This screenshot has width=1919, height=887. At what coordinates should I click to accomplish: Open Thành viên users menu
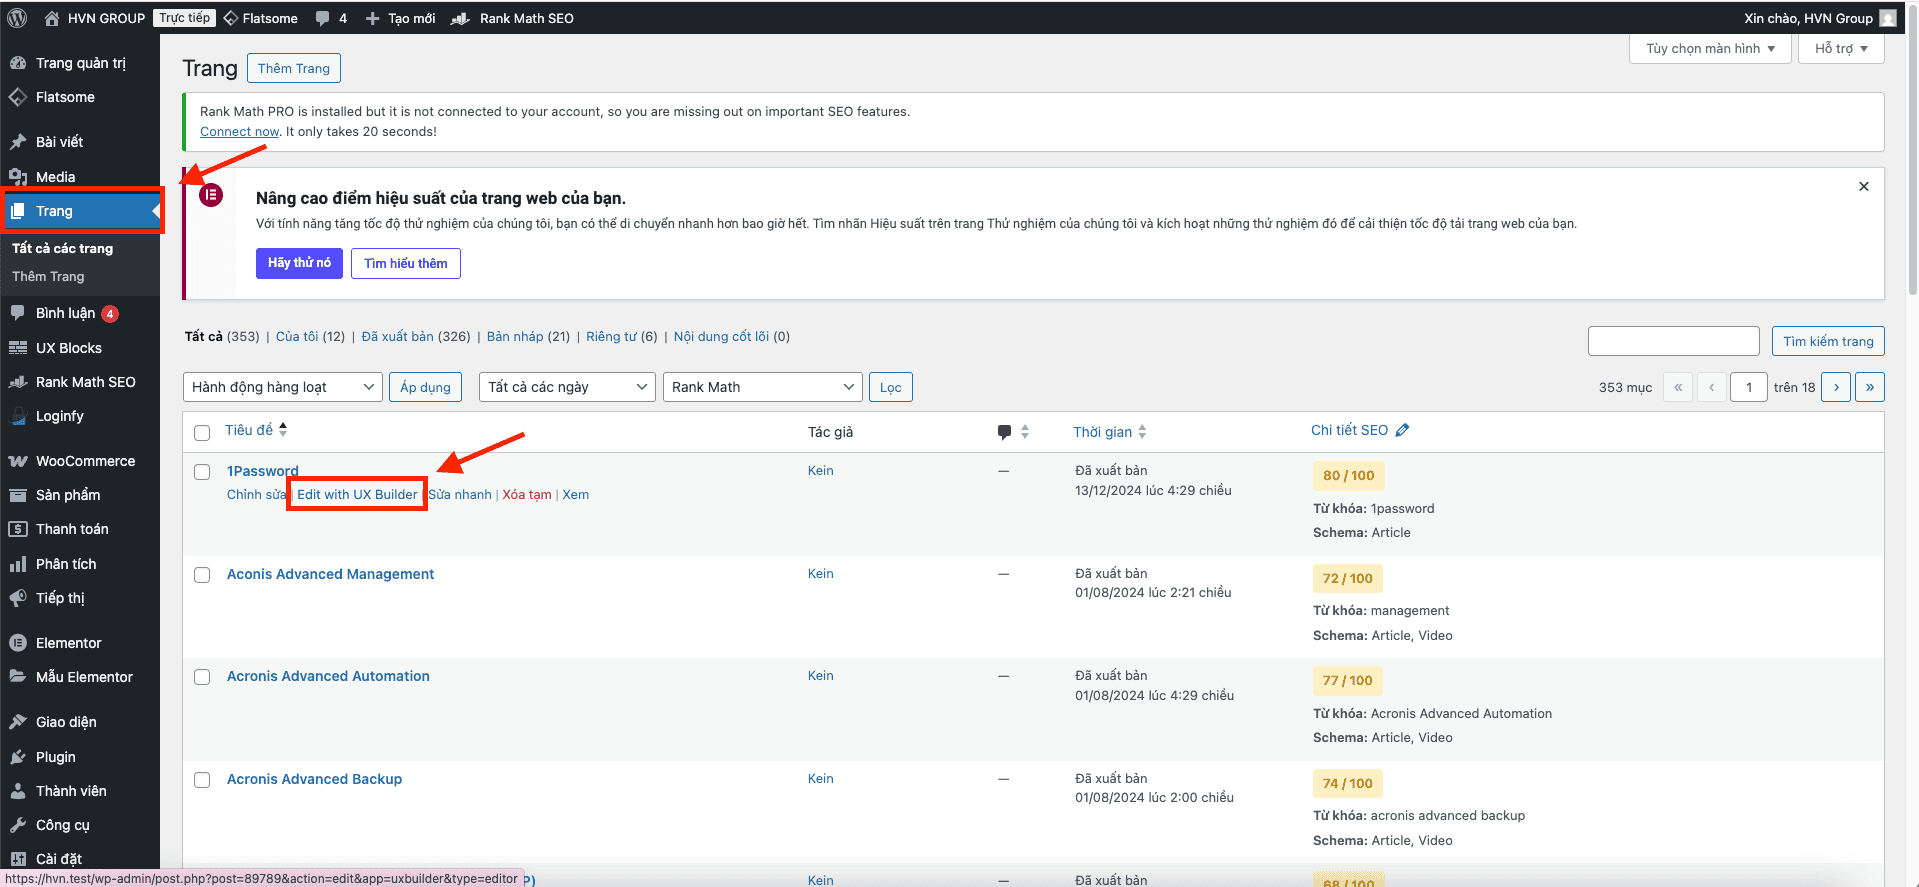coord(80,791)
